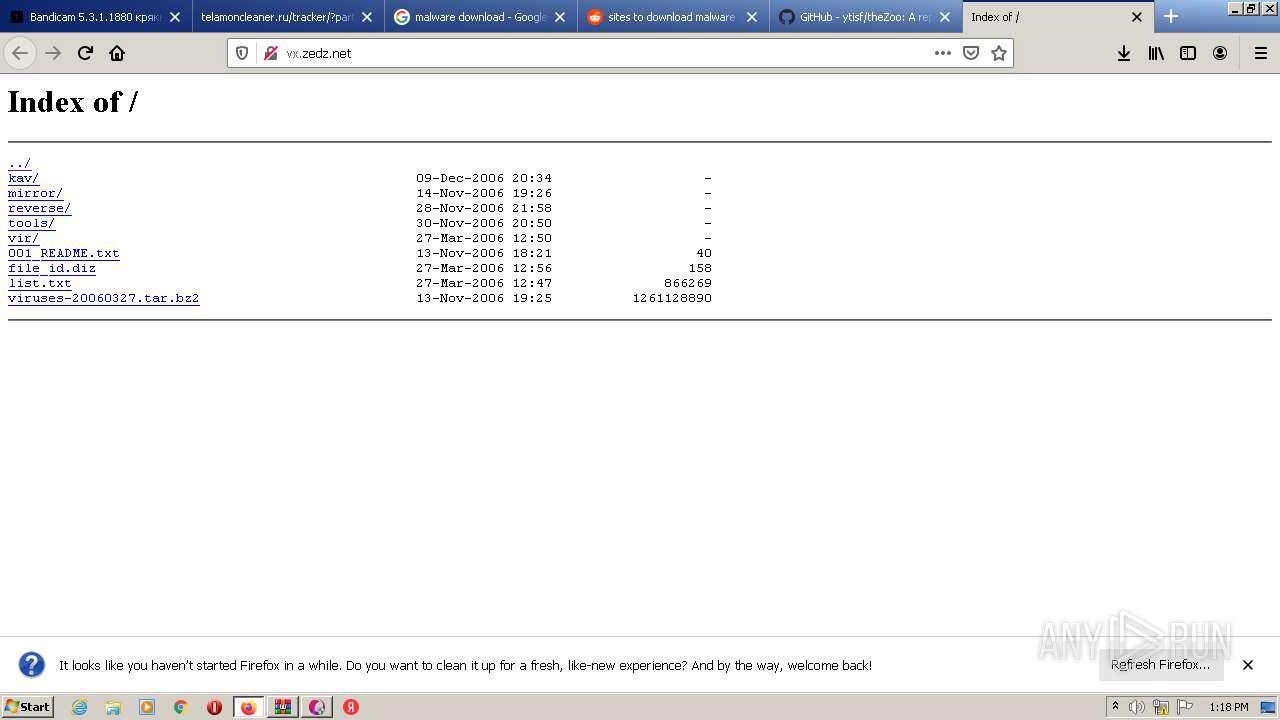
Task: Open the downloads arrow panel
Action: coord(1124,53)
